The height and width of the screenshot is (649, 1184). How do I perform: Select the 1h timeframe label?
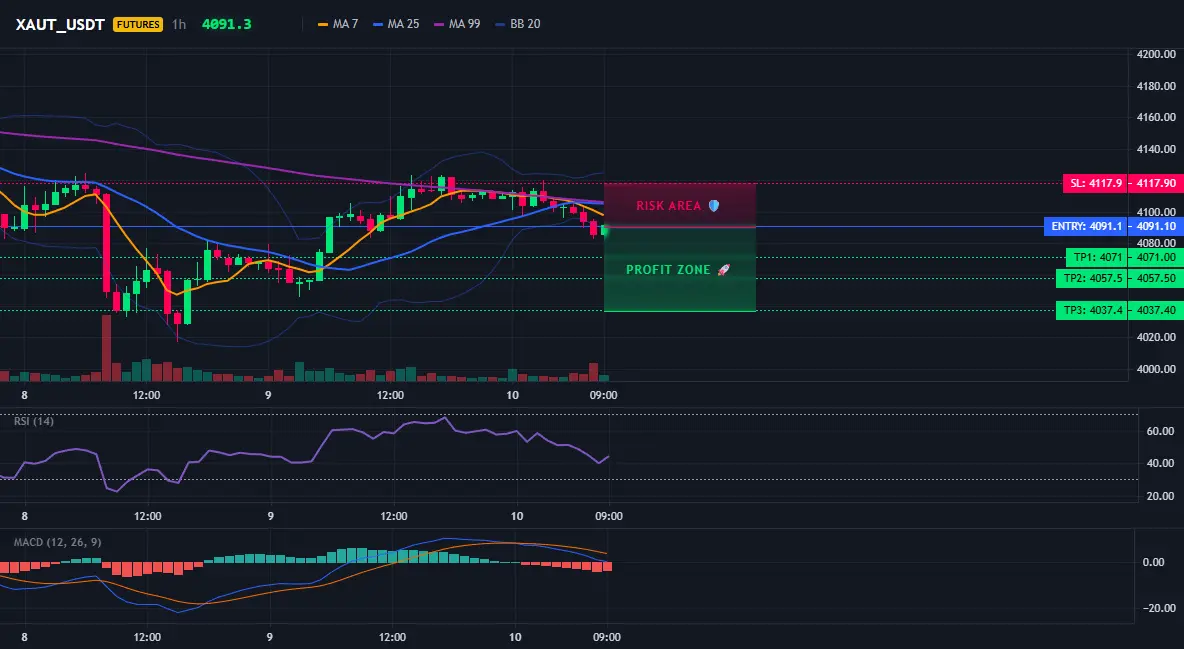(179, 24)
